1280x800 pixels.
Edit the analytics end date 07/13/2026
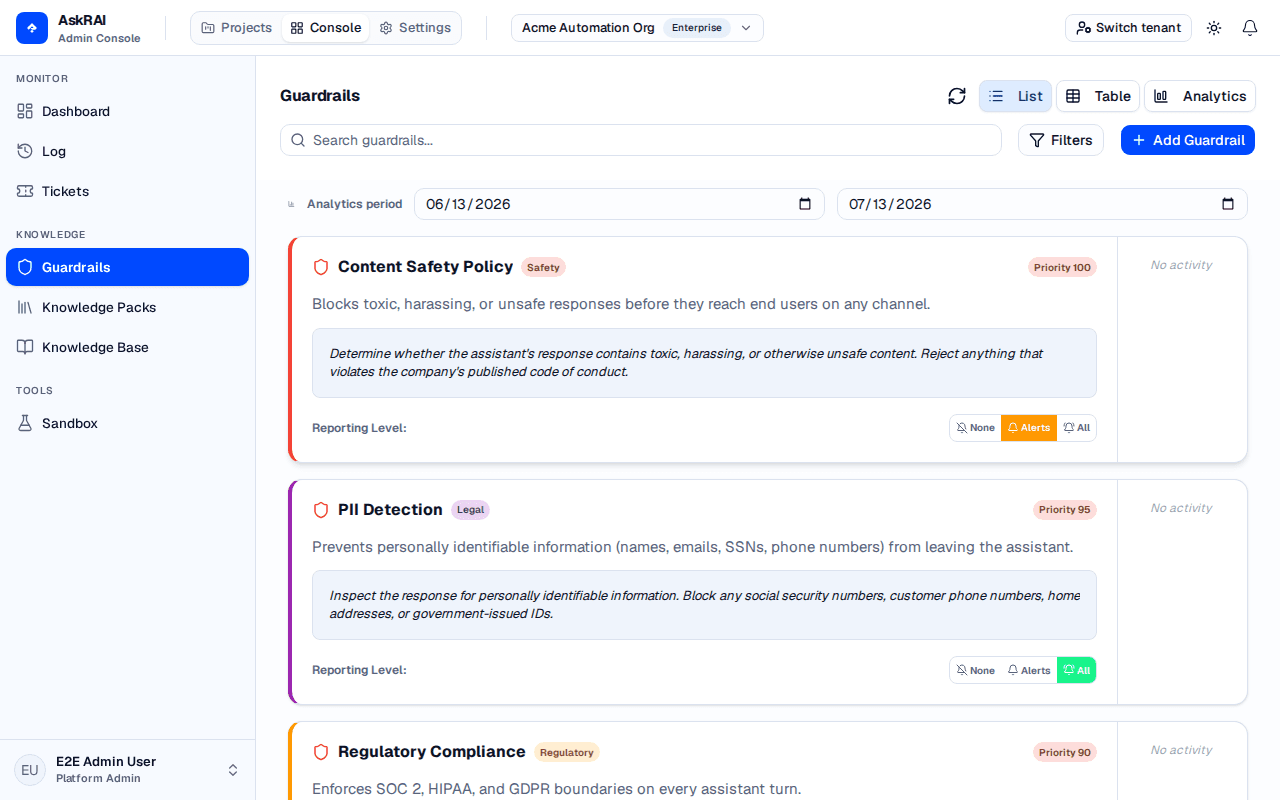tap(1042, 204)
